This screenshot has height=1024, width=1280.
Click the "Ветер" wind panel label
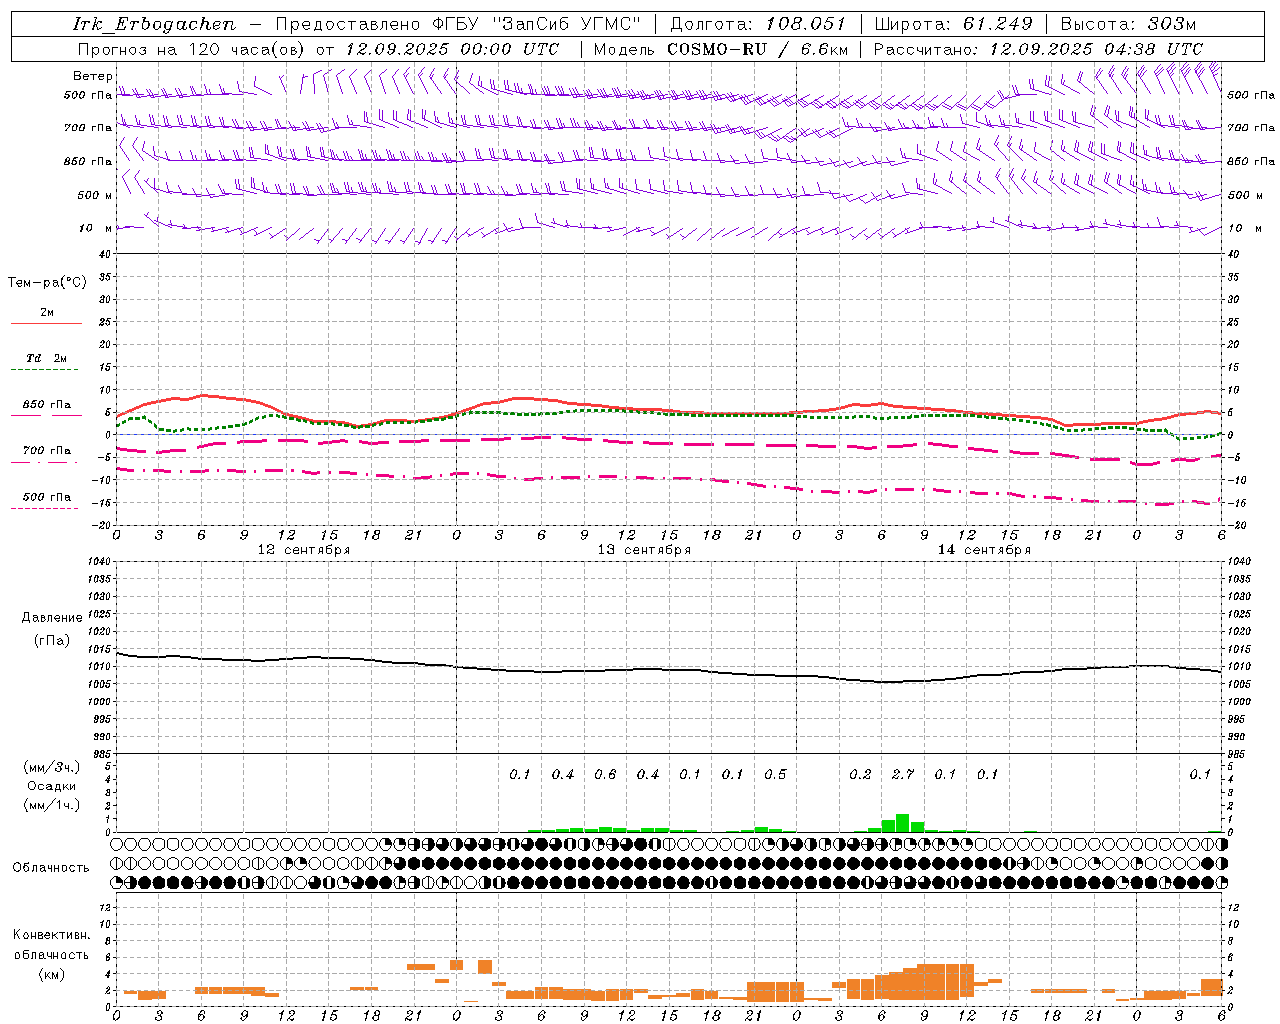click(93, 76)
